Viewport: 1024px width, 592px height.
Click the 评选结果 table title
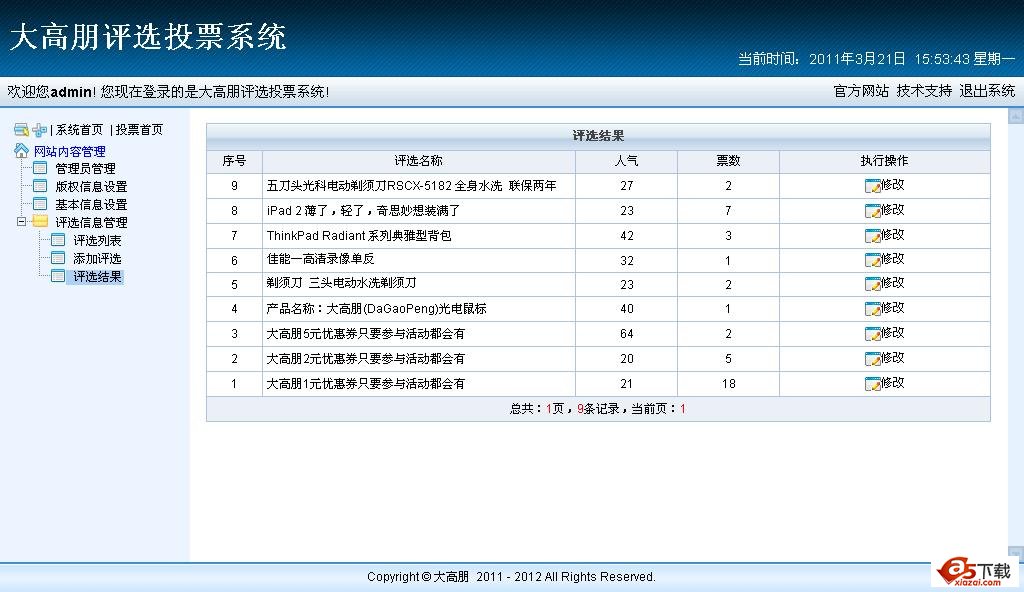coord(598,136)
